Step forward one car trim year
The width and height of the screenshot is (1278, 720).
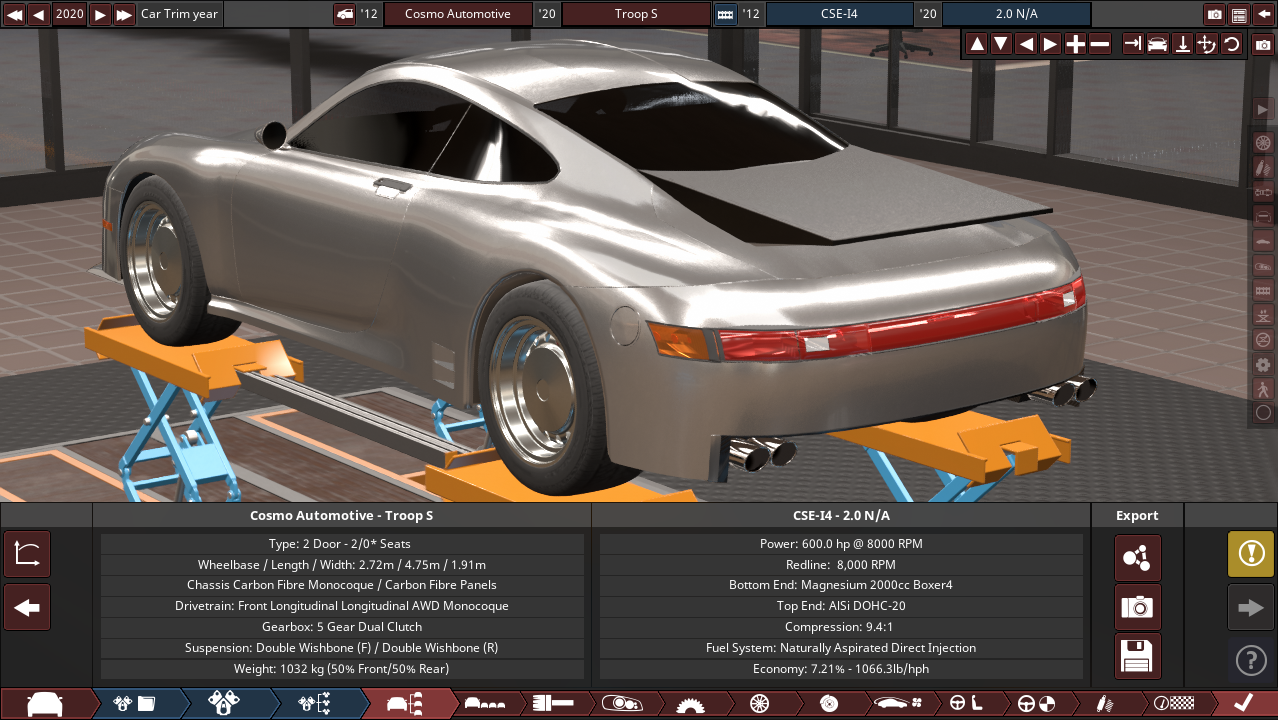[100, 14]
